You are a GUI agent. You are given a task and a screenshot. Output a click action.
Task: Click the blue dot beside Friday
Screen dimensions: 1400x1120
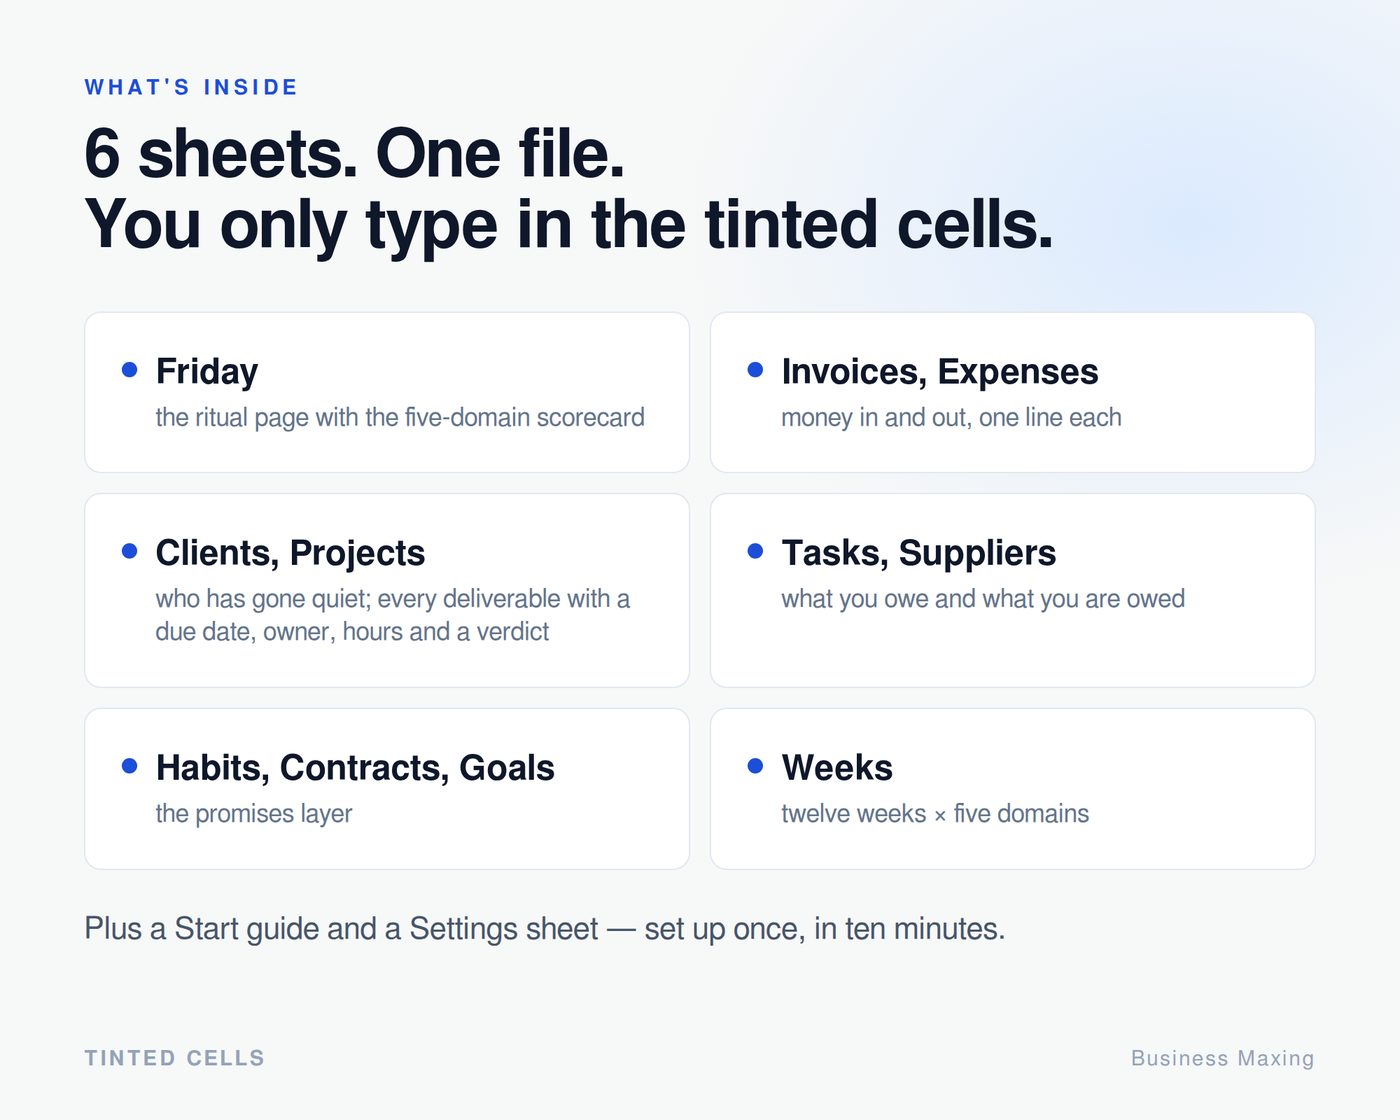coord(129,370)
